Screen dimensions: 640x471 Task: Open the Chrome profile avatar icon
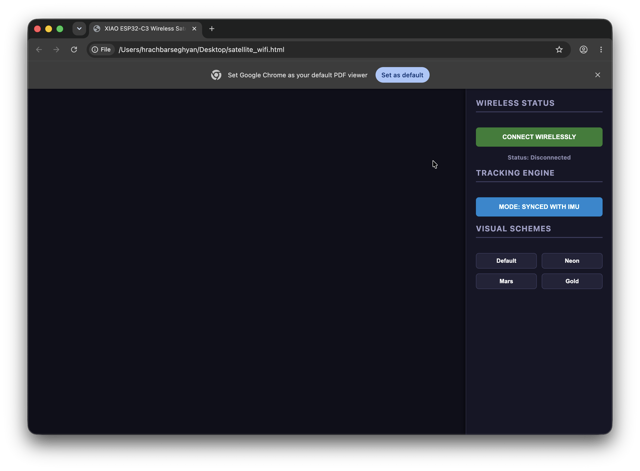(x=583, y=49)
